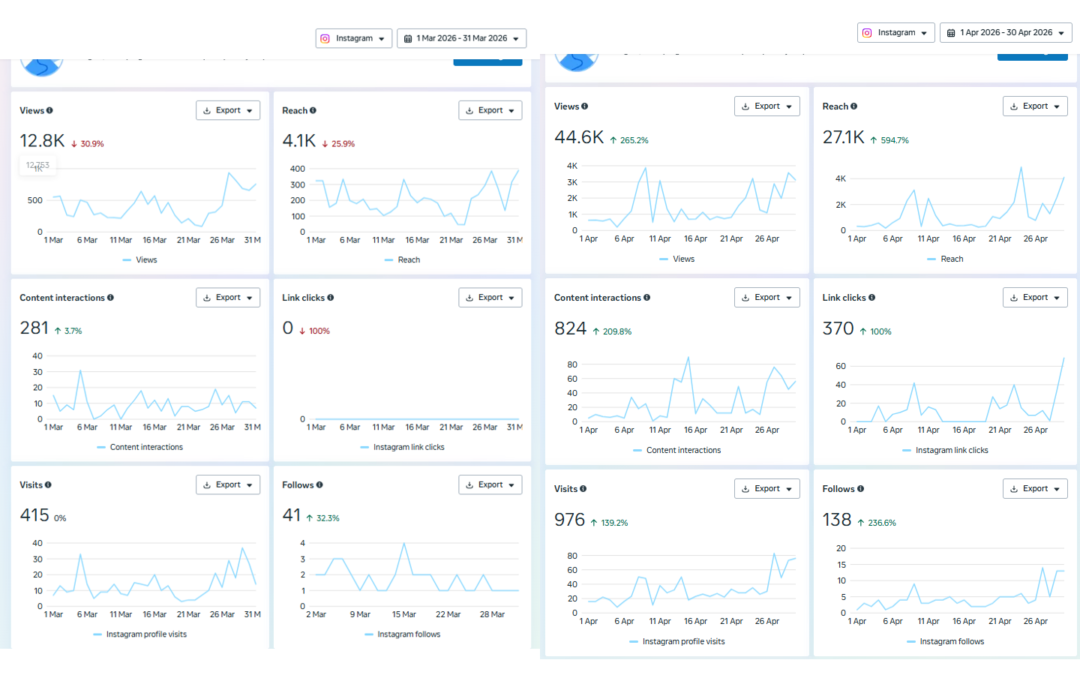Viewport: 1080px width, 675px height.
Task: Click Link clicks info icon in April report
Action: pyautogui.click(x=872, y=298)
